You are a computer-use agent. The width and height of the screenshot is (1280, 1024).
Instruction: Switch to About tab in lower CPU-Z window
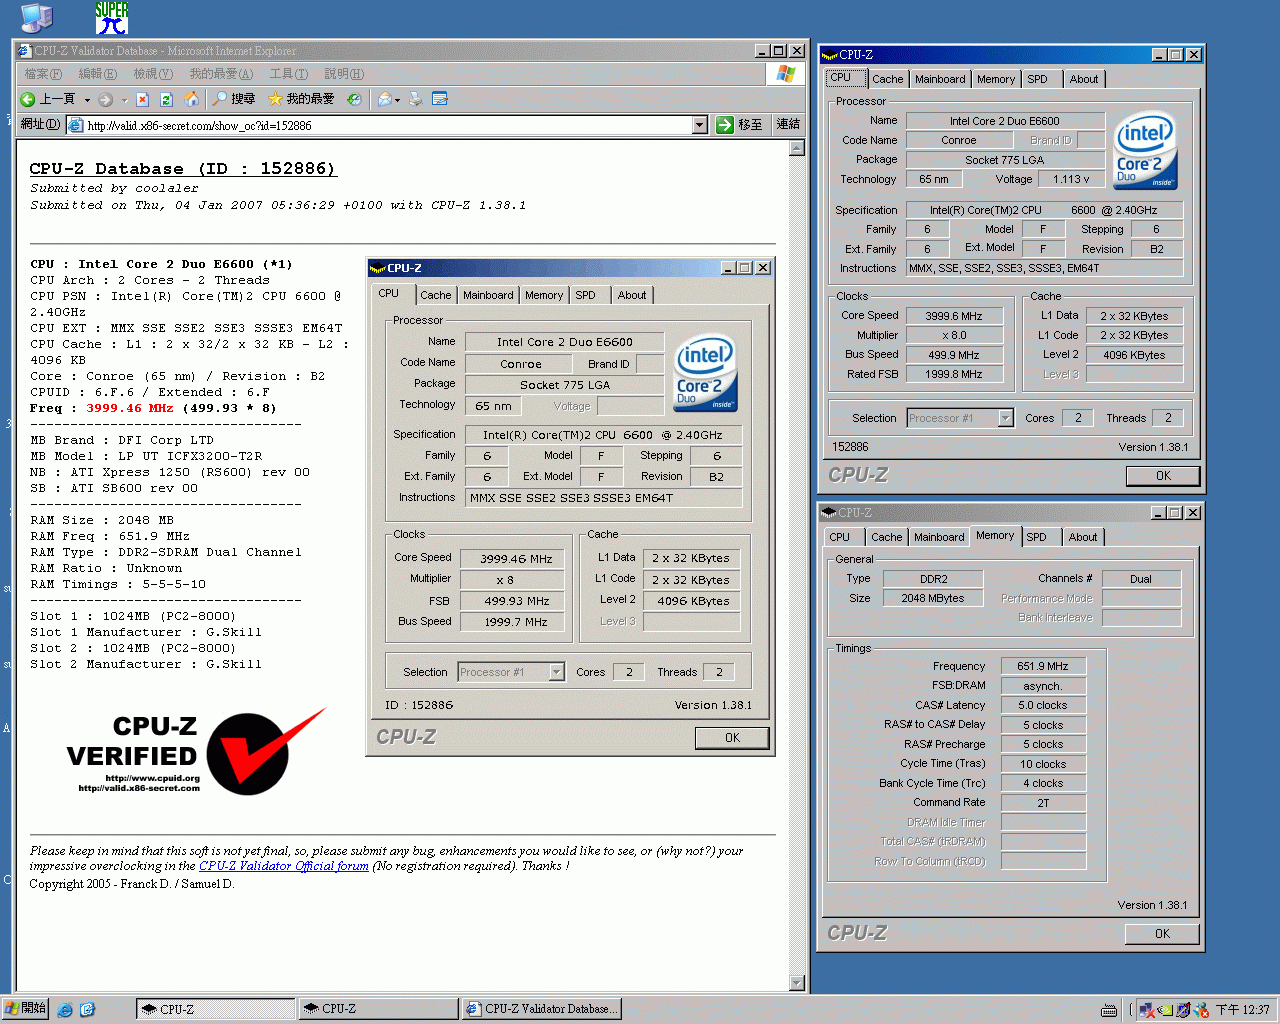(1083, 537)
